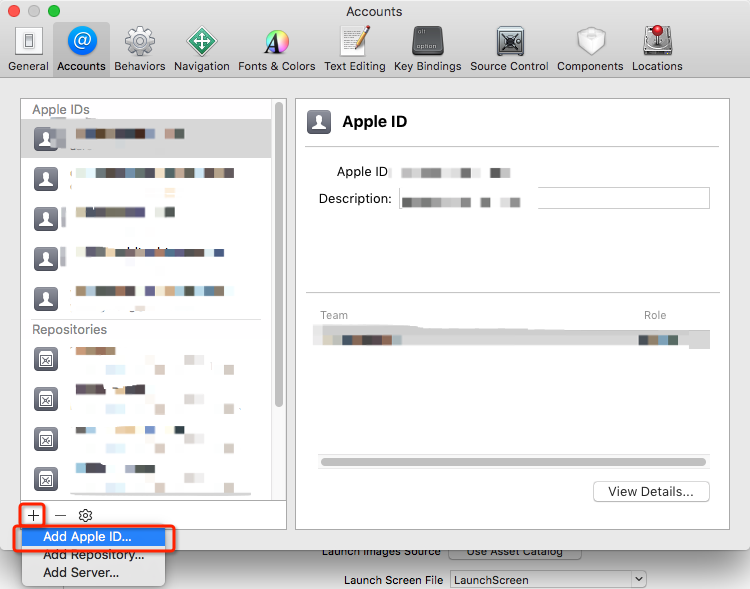750x589 pixels.
Task: Choose Add Repository… from the popup menu
Action: pos(93,555)
